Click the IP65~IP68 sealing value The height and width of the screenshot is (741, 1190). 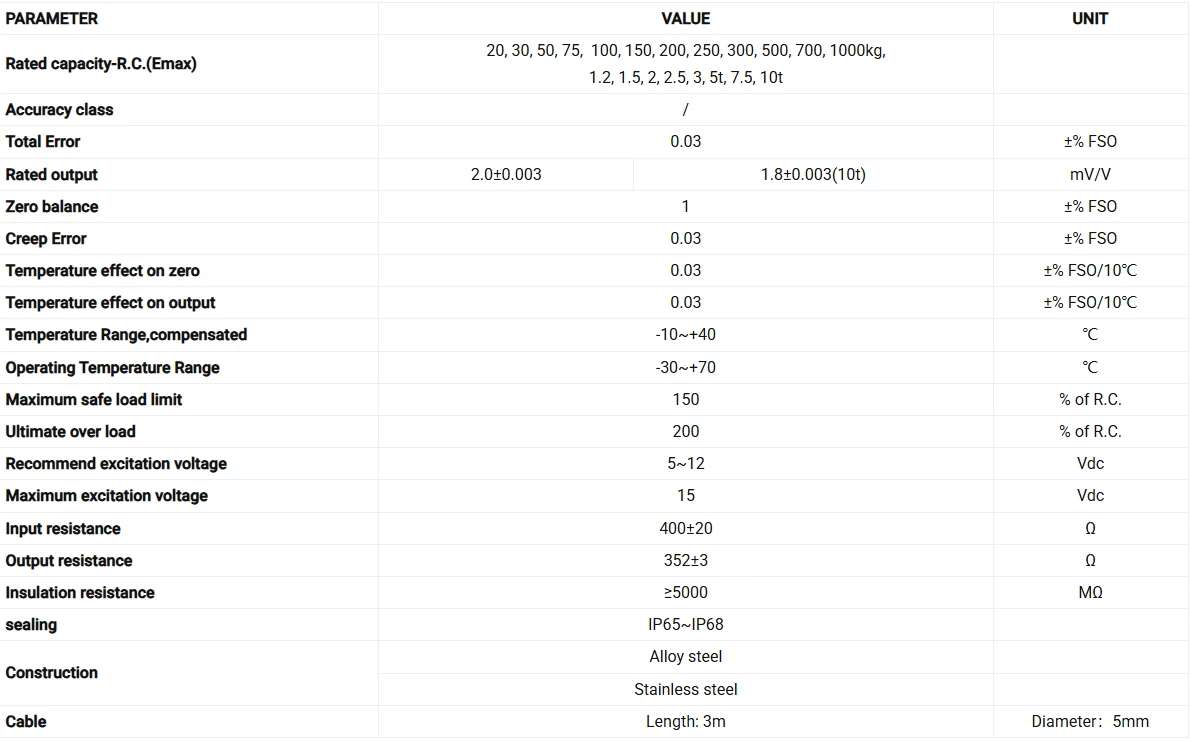pyautogui.click(x=685, y=625)
